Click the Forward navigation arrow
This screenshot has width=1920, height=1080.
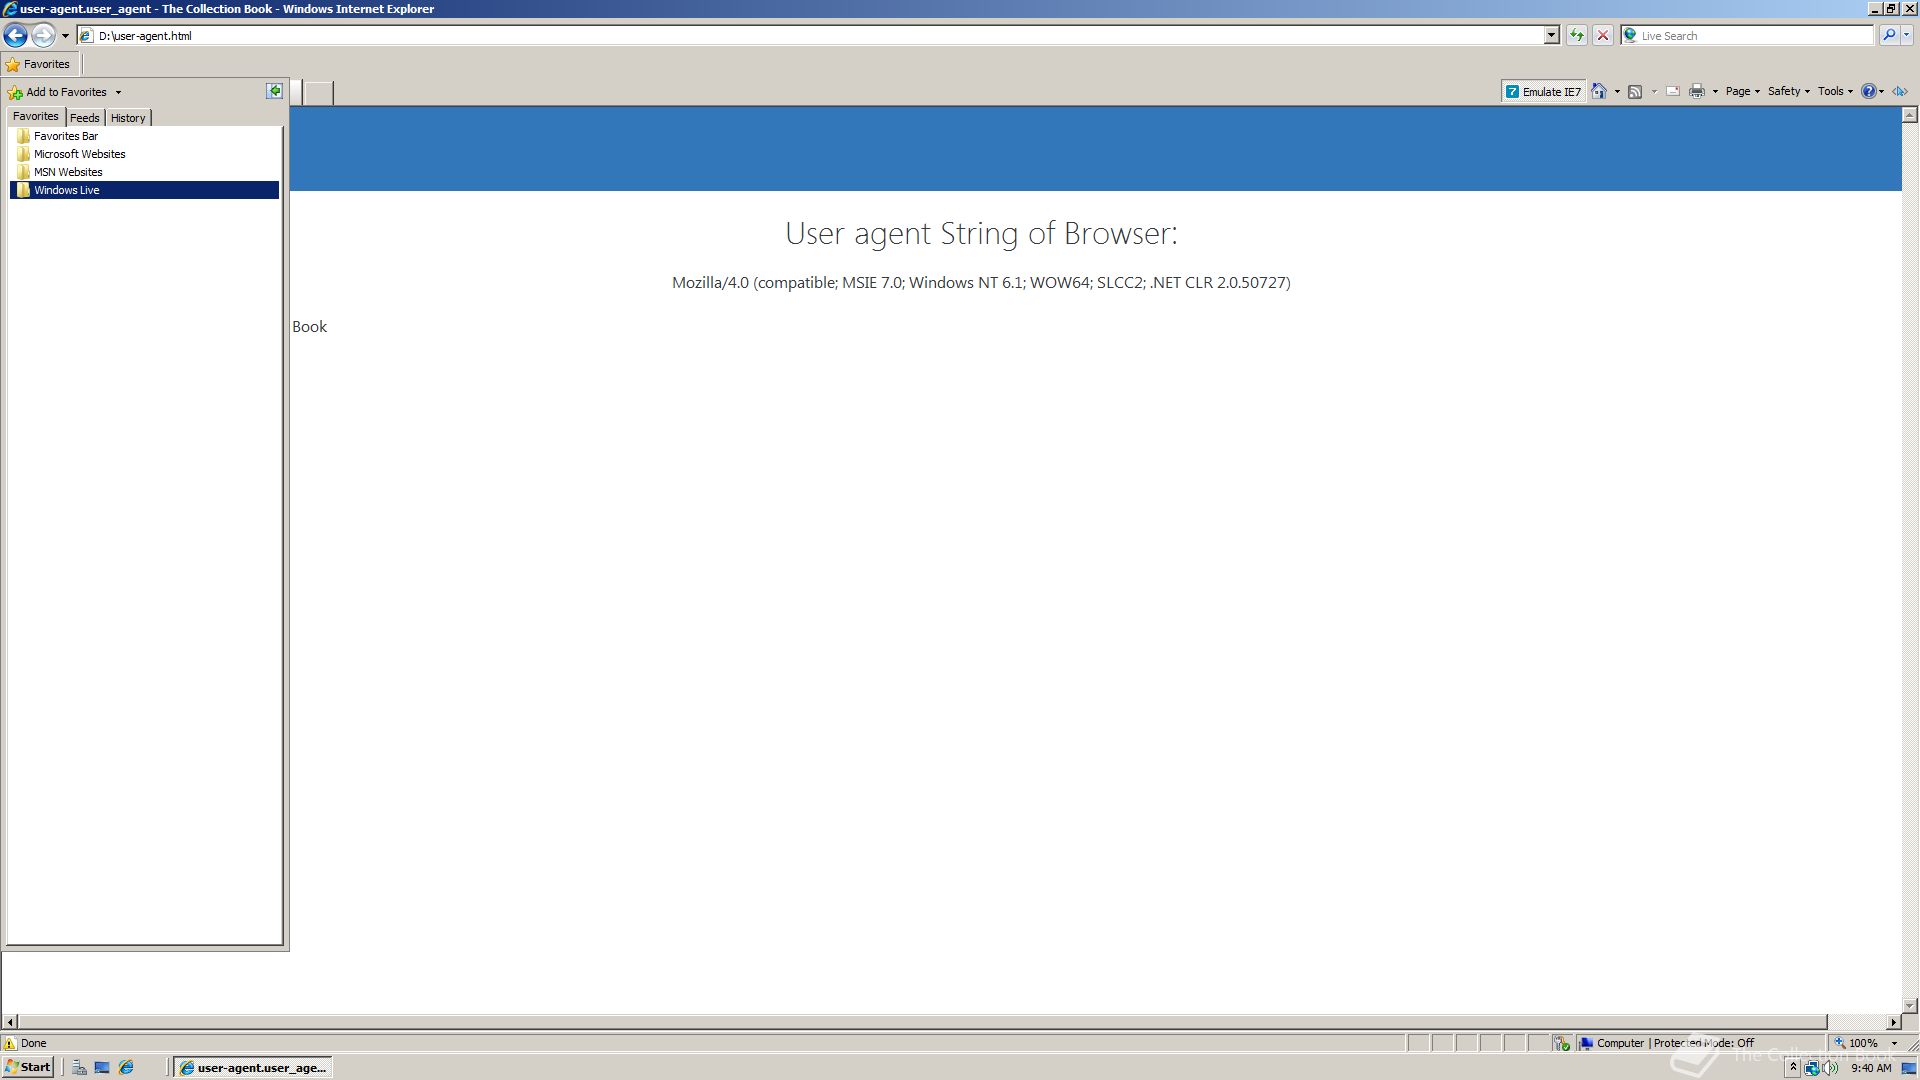43,36
